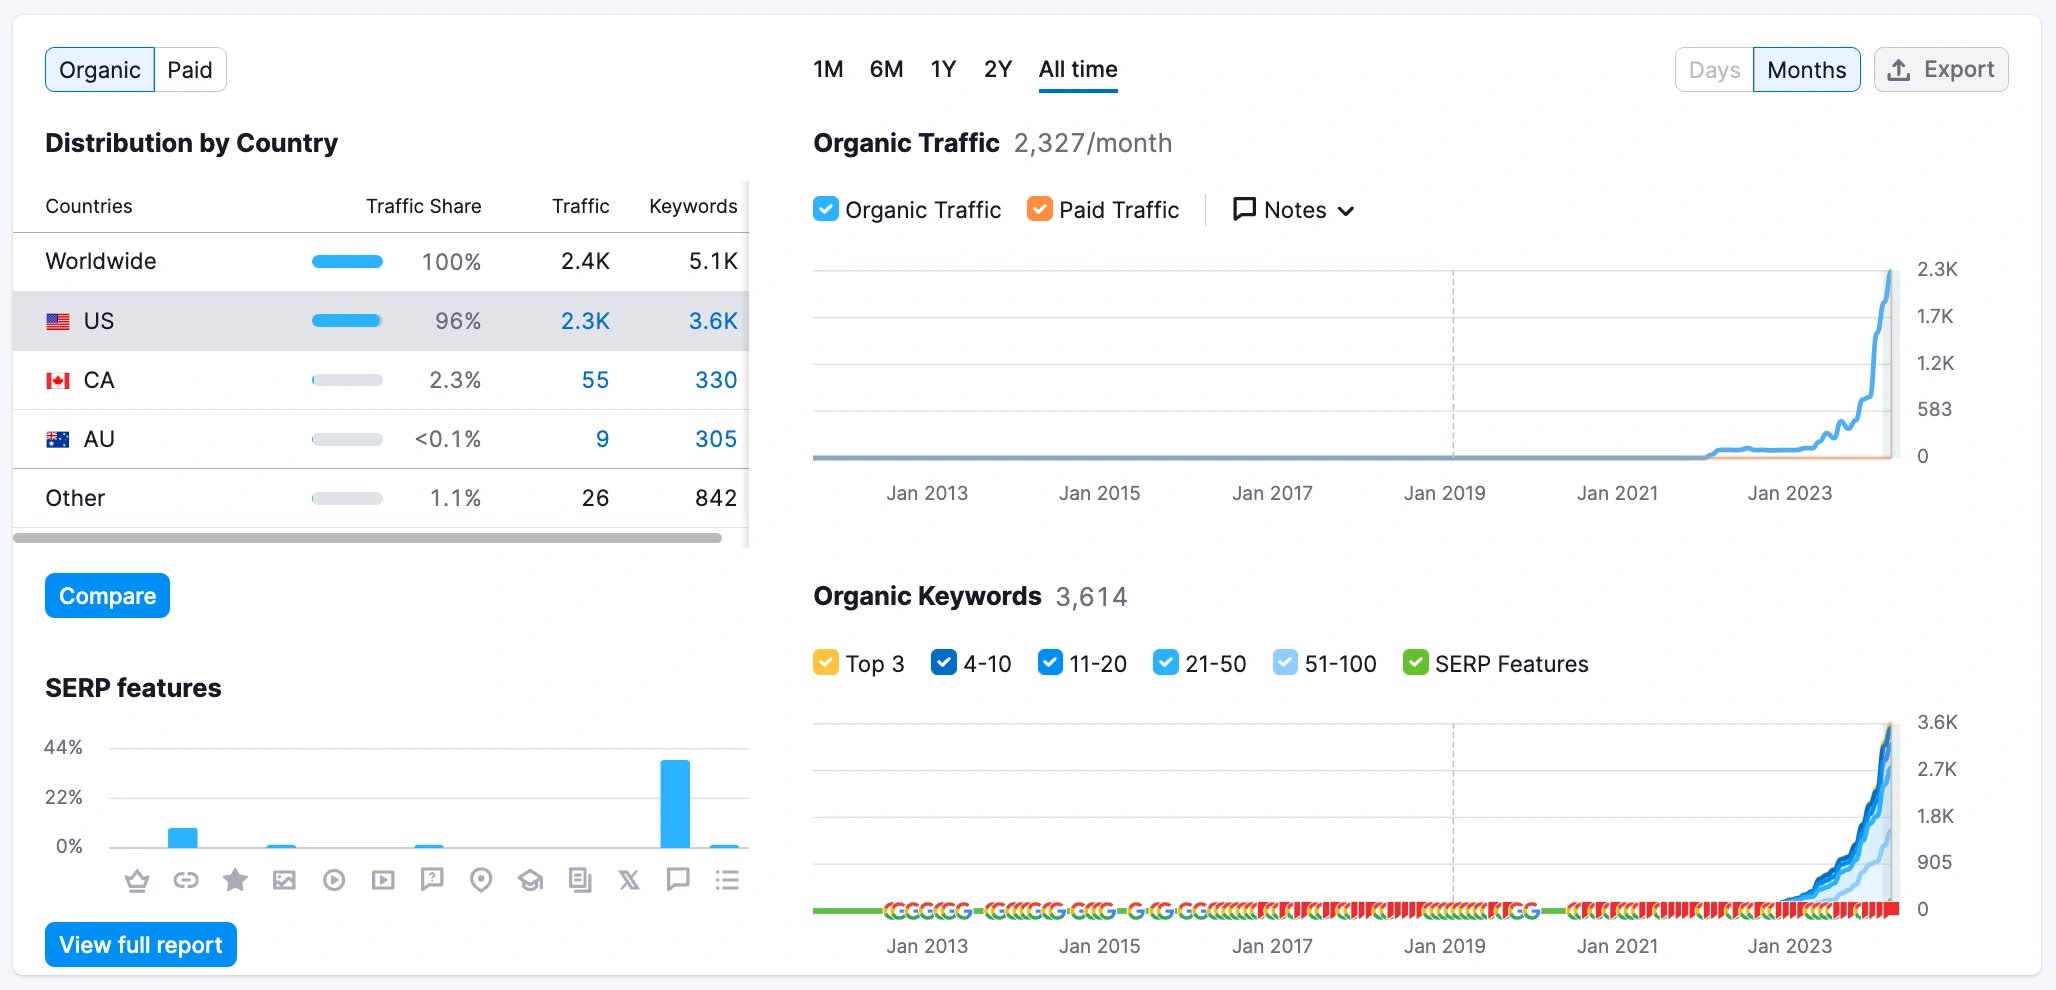The width and height of the screenshot is (2056, 990).
Task: Toggle the 4-10 keywords checkbox
Action: (944, 663)
